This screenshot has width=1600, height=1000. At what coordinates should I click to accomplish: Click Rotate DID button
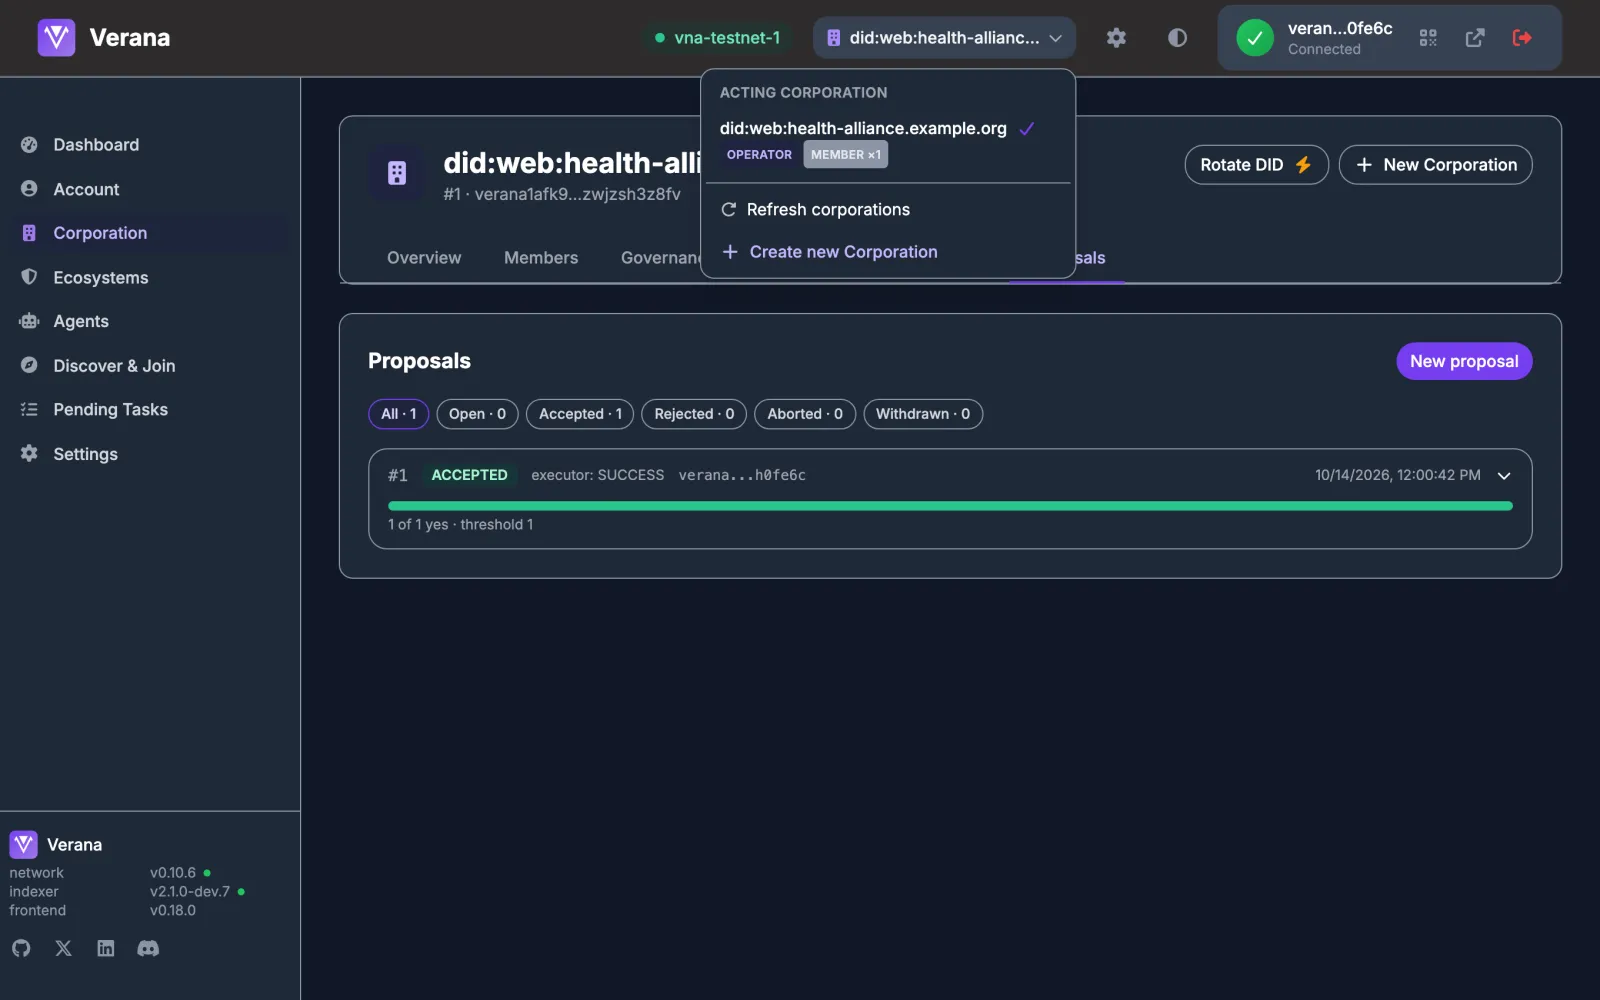(1256, 165)
